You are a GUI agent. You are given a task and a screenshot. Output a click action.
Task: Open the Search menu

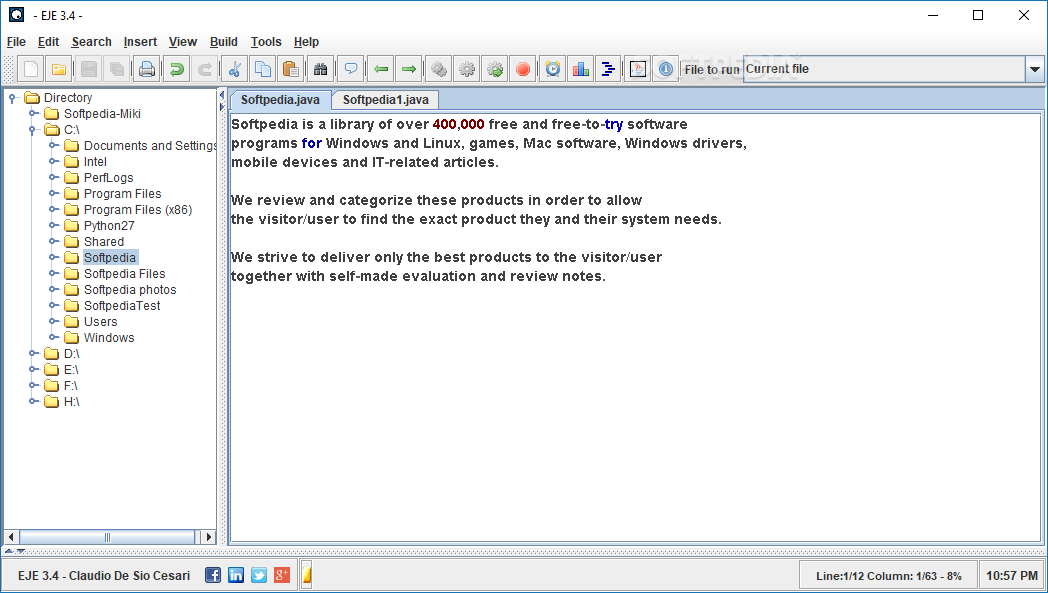[92, 41]
